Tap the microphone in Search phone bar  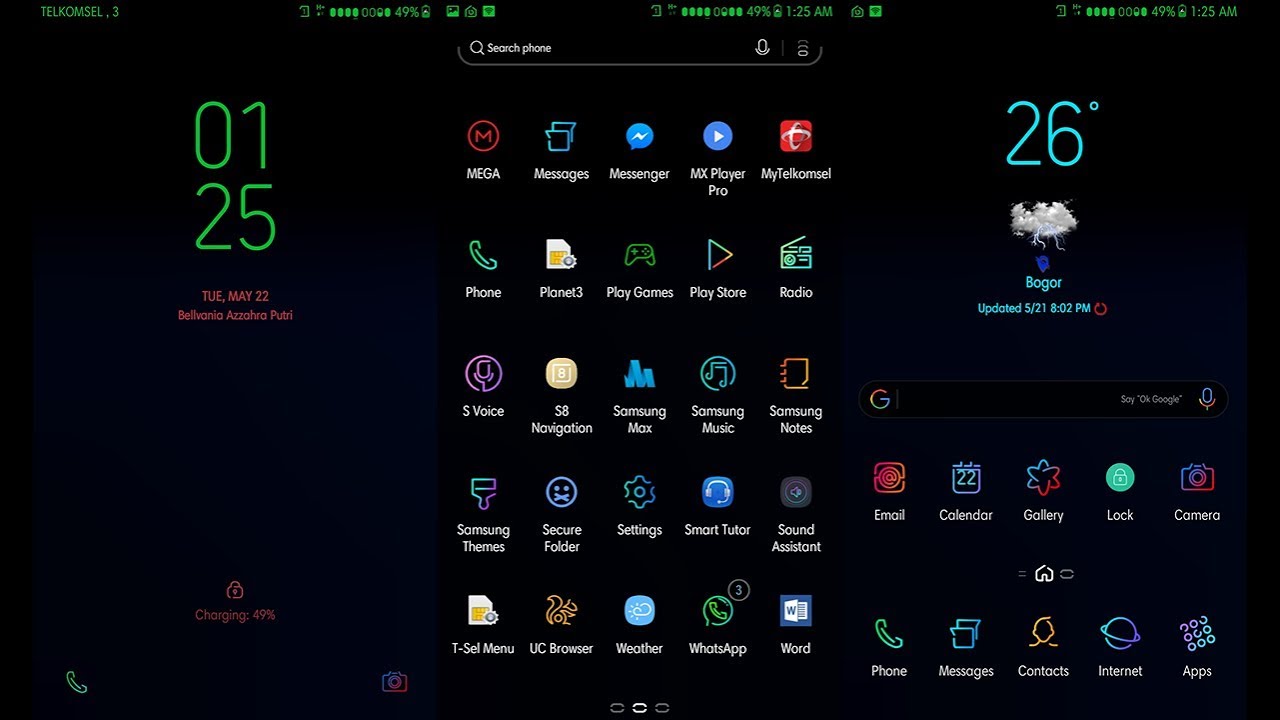click(x=762, y=48)
